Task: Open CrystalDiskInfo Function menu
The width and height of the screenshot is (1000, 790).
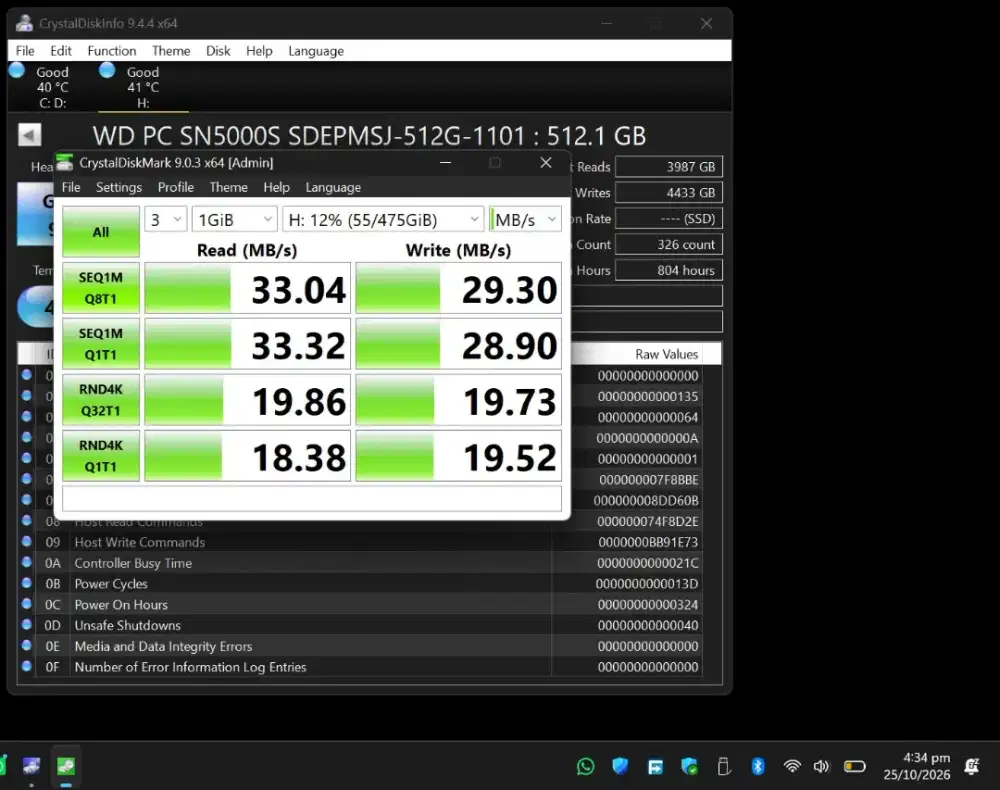Action: click(x=112, y=50)
